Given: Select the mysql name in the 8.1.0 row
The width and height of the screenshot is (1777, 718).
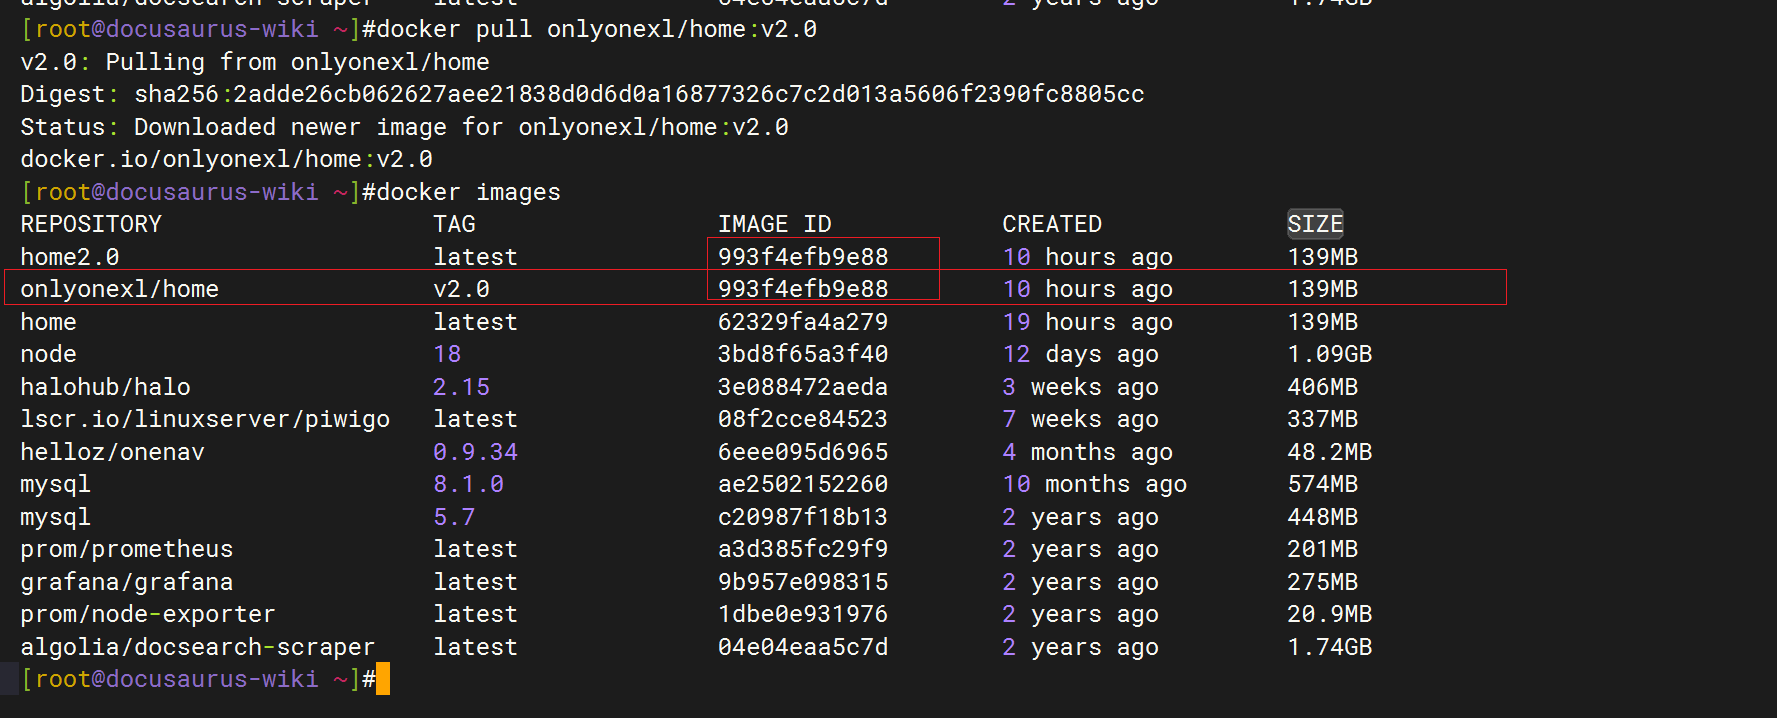Looking at the screenshot, I should pos(55,484).
